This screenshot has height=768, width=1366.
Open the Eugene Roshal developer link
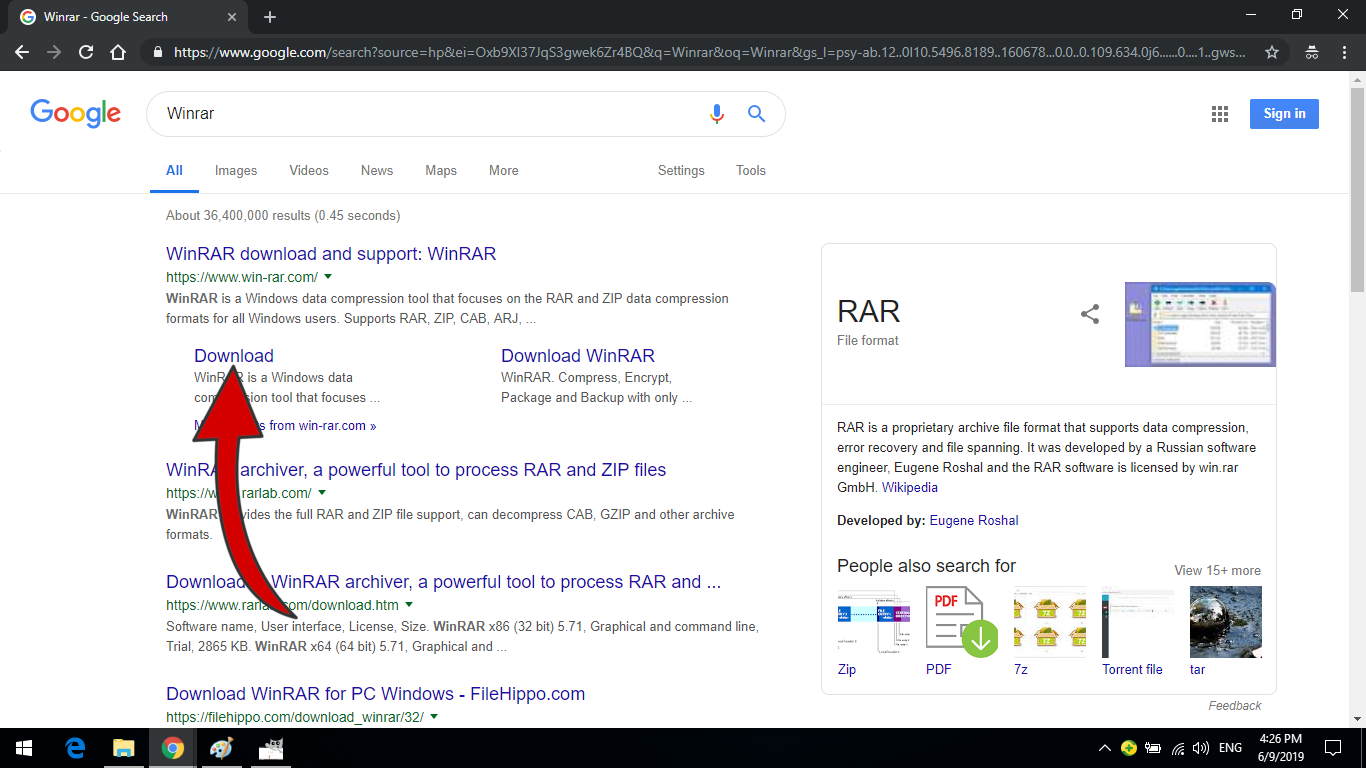(974, 520)
